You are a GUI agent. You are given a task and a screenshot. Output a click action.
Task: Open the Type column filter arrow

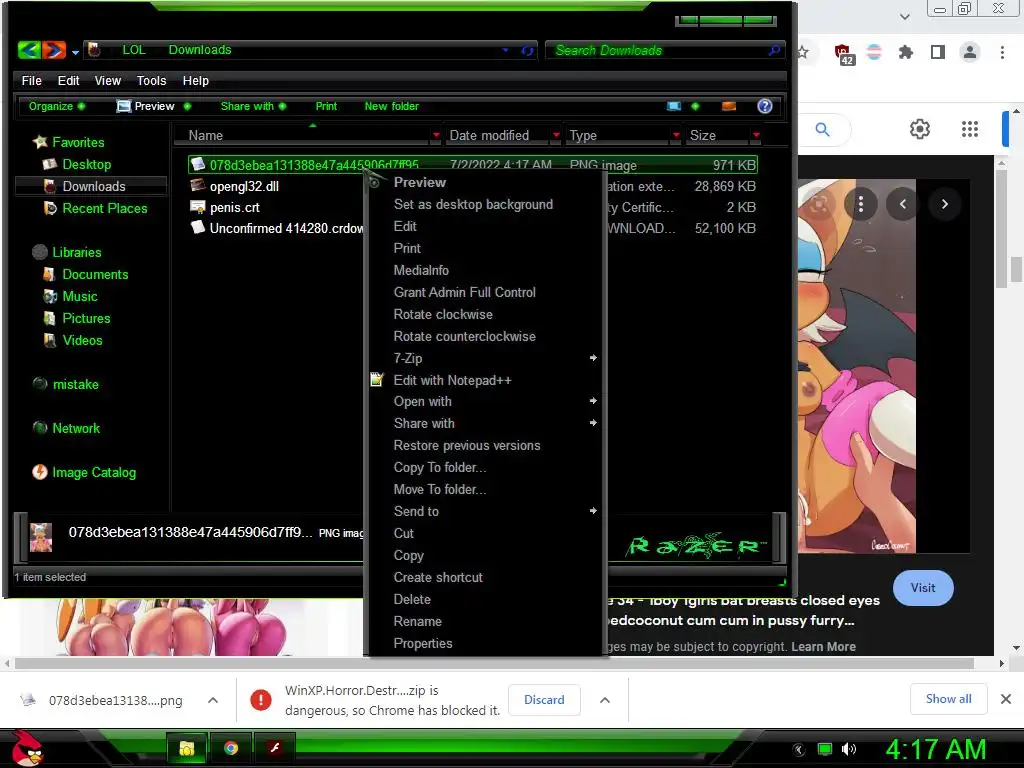676,135
